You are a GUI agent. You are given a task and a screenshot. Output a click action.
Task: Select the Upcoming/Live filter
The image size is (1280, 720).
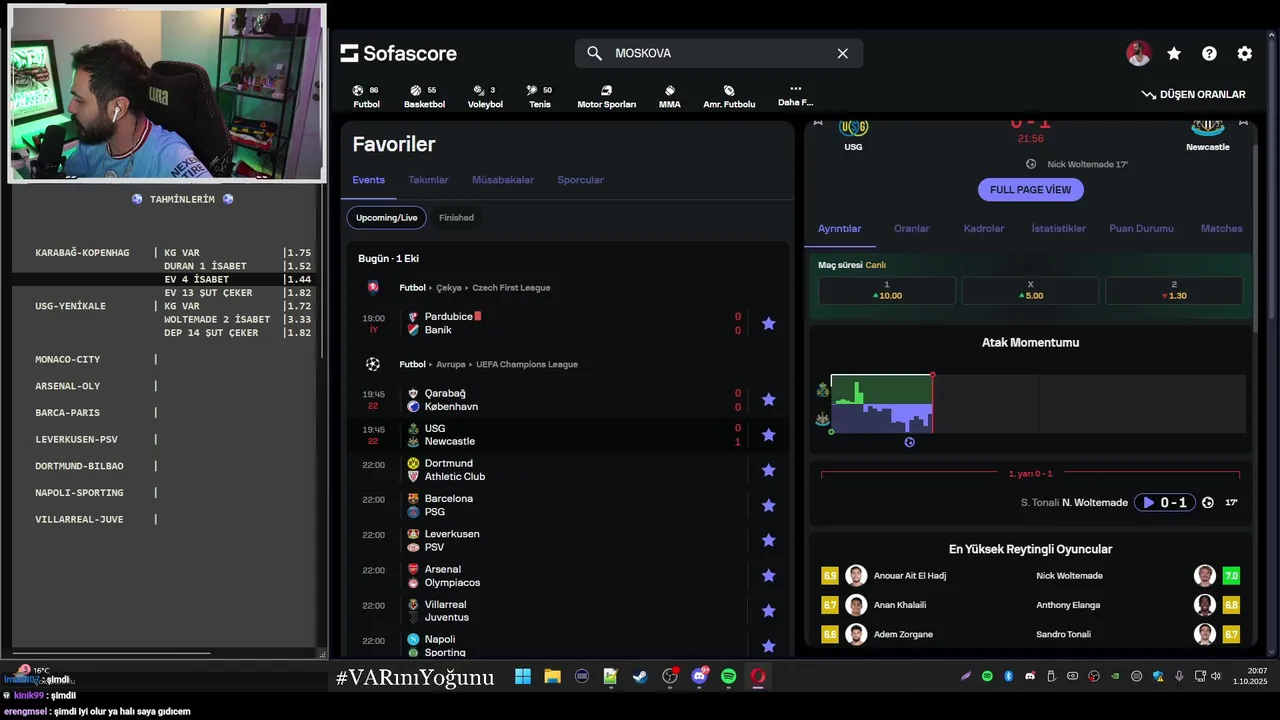386,217
